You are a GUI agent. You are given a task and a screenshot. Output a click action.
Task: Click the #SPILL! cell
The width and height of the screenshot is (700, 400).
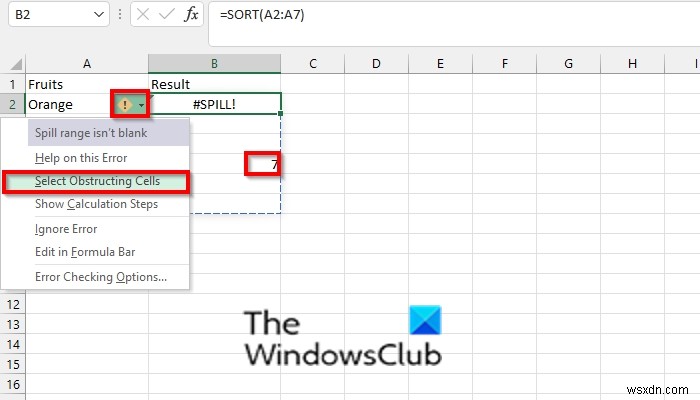tap(214, 104)
